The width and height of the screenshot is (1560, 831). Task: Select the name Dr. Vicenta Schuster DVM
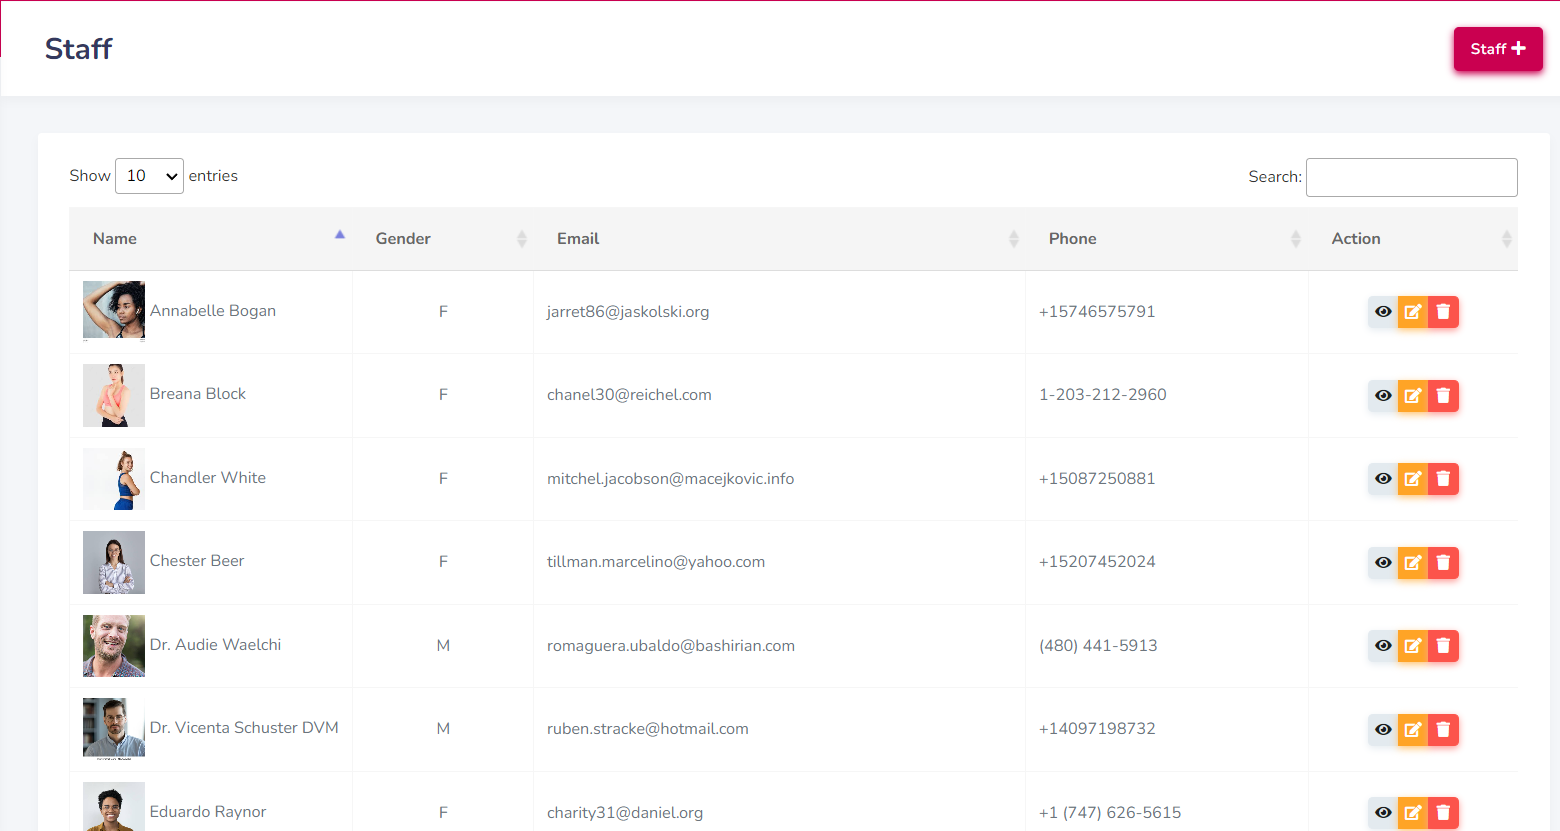coord(244,728)
